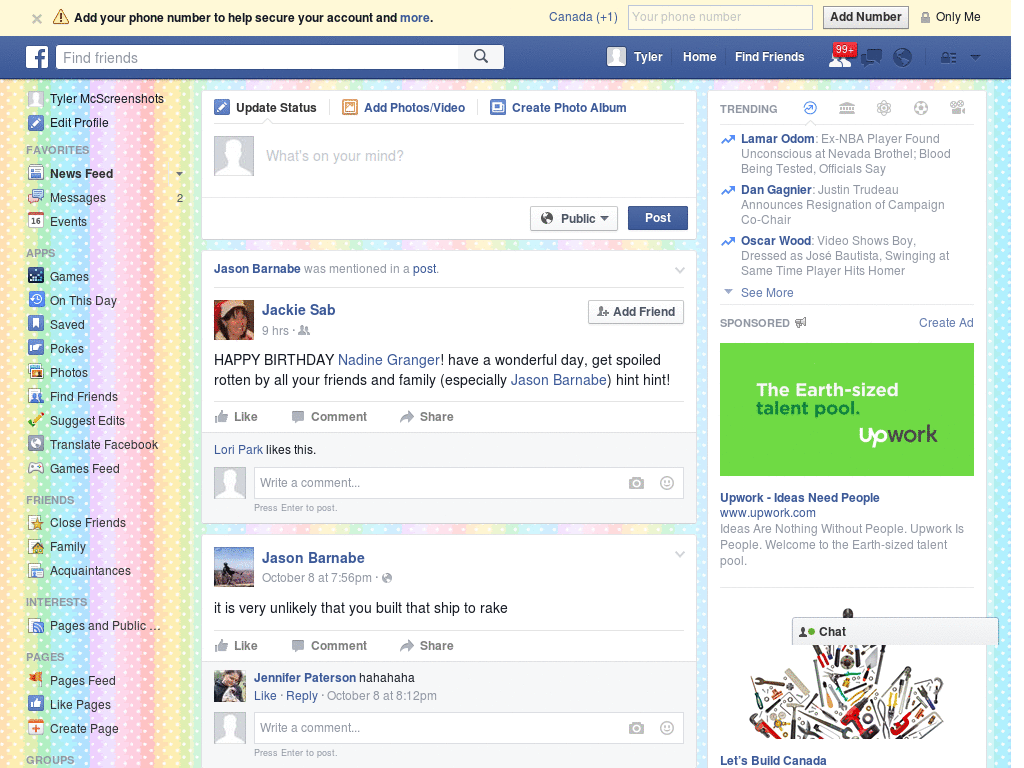1024x768 pixels.
Task: Expand News Feed options arrow
Action: pyautogui.click(x=180, y=174)
